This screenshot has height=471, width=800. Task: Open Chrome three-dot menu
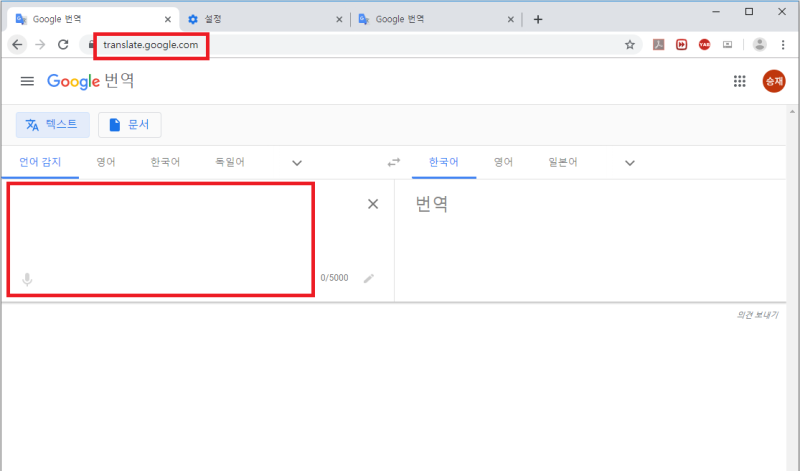783,45
